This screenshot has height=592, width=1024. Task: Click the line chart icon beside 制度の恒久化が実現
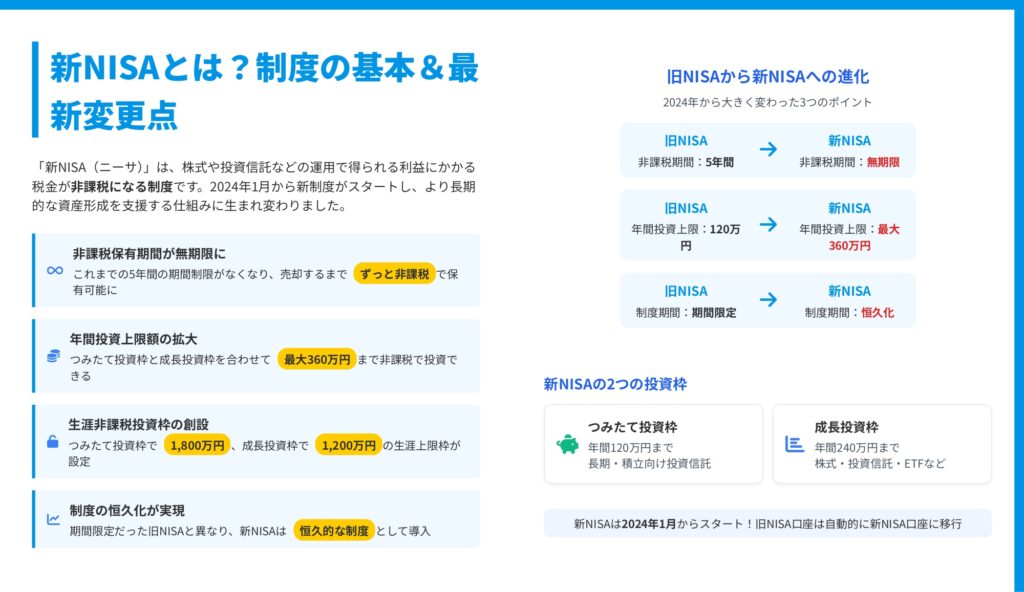click(x=53, y=520)
